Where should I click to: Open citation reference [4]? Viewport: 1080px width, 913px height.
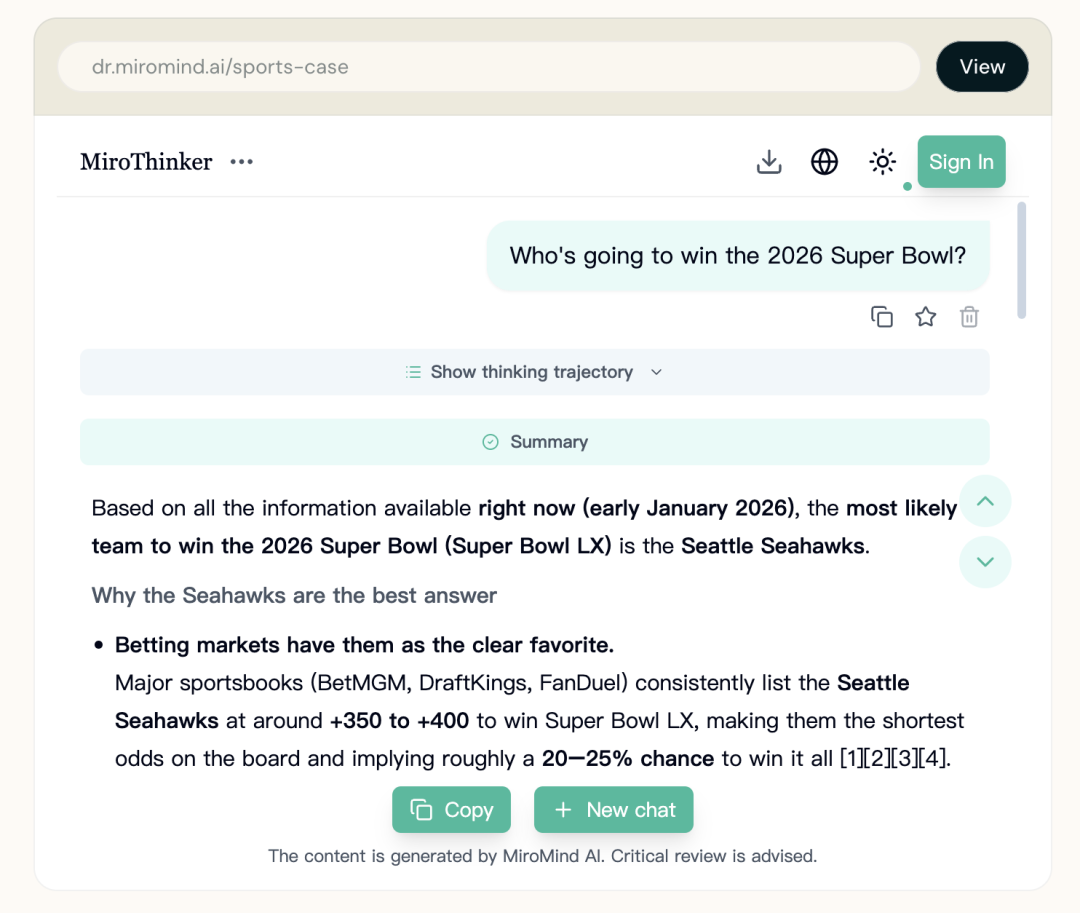pos(935,759)
